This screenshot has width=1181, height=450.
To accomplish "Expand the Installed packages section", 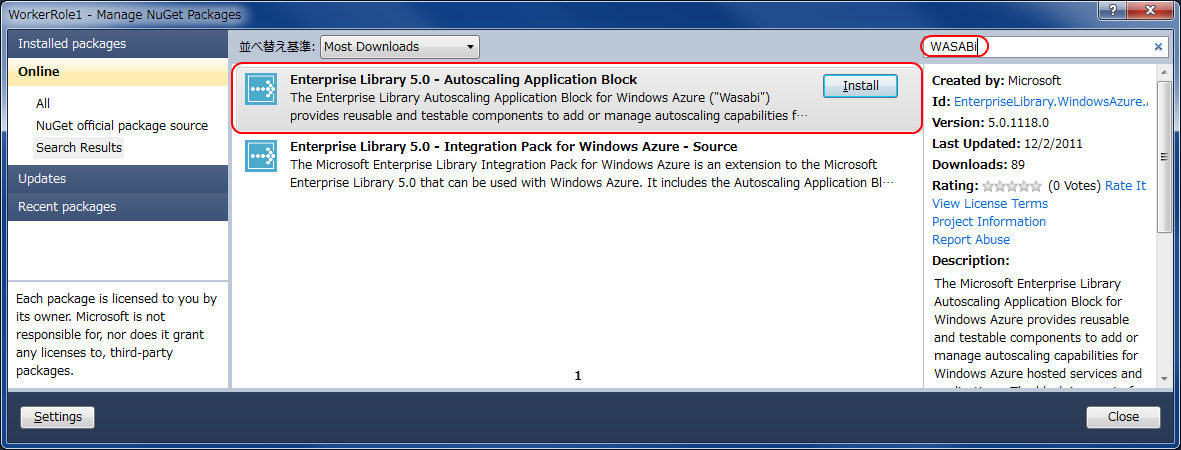I will (x=72, y=44).
